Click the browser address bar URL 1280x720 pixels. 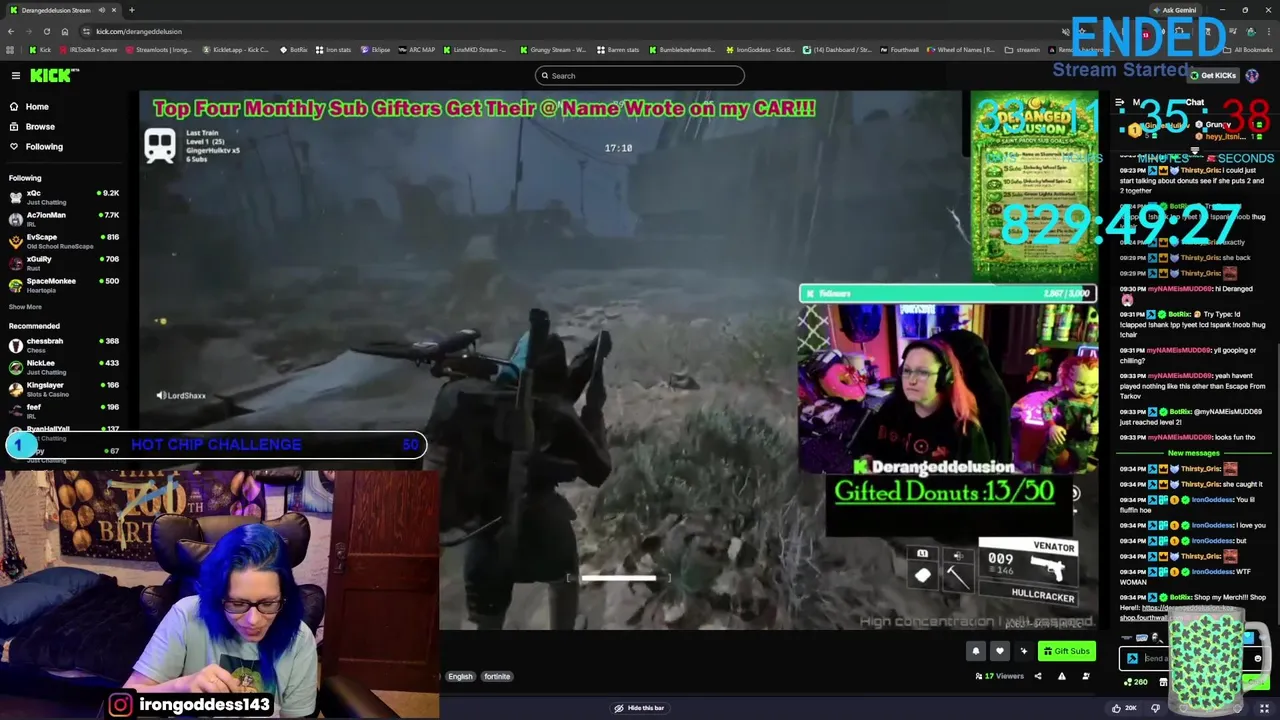pyautogui.click(x=139, y=31)
